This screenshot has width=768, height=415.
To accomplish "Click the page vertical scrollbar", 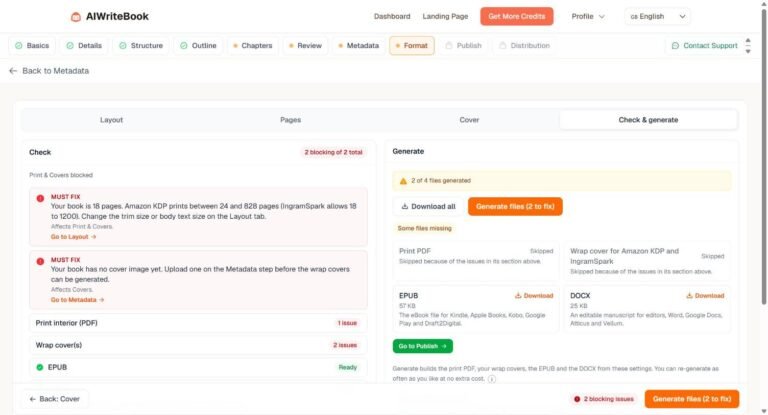I will [x=764, y=157].
